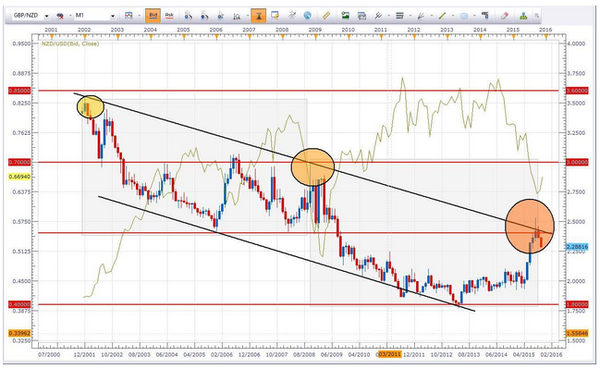Click the 0.70000 red price label
Screen dimensions: 600x369
[19, 162]
